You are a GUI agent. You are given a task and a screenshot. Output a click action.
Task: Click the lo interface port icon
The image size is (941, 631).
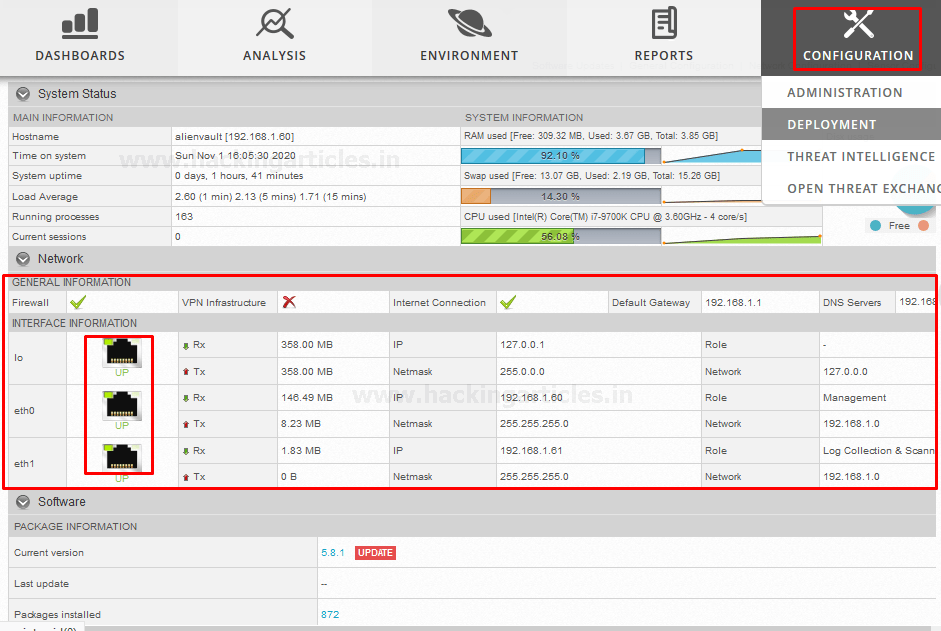point(122,353)
